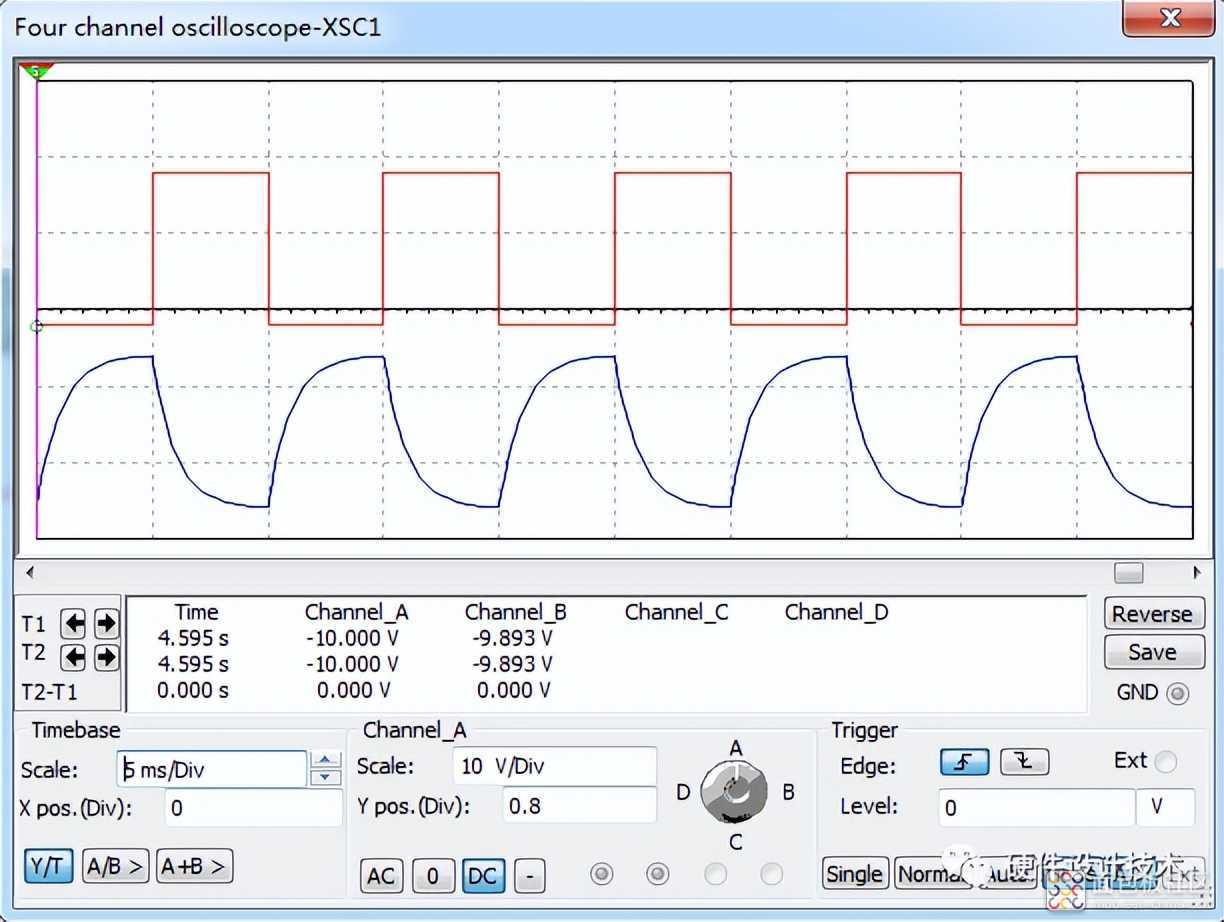Shift T2 cursor left with arrow
1224x922 pixels.
pyautogui.click(x=73, y=657)
